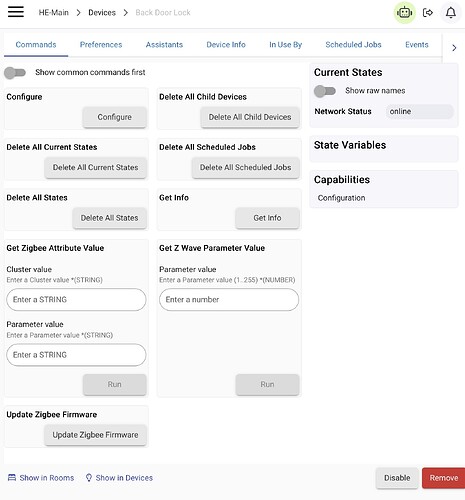Click Delete All Scheduled Jobs button
This screenshot has height=500, width=465.
(245, 167)
